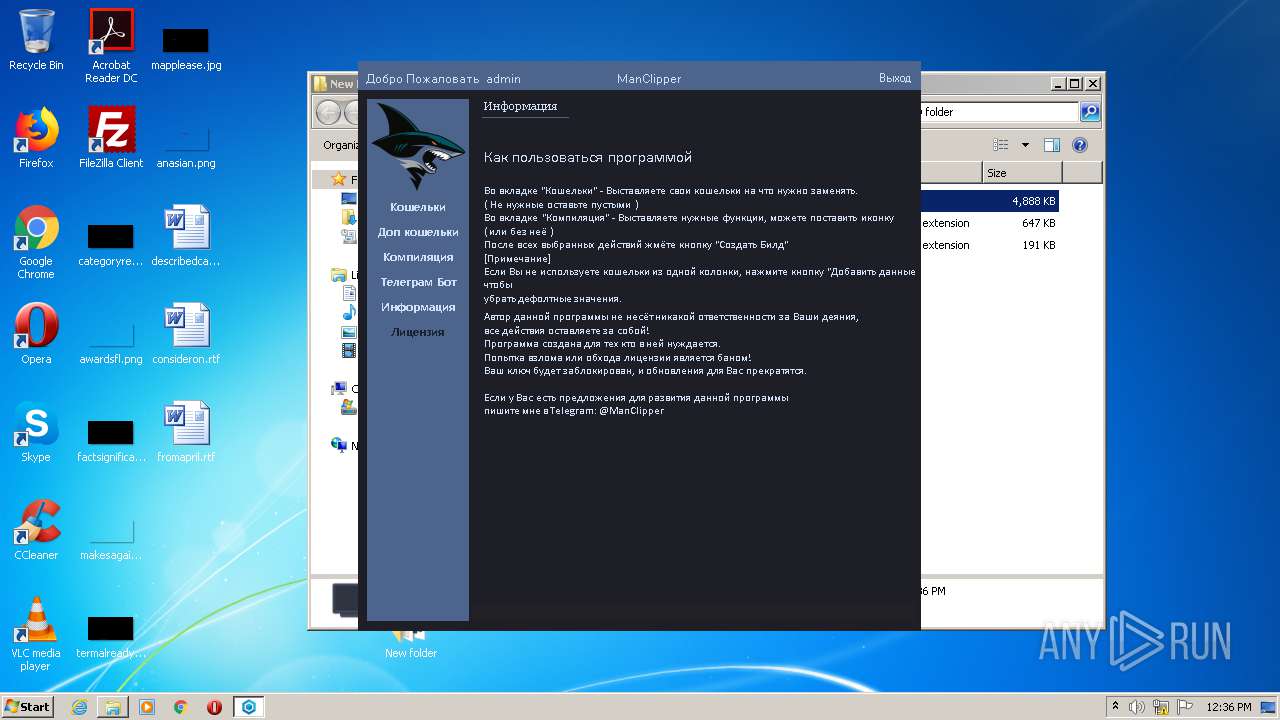Change the view in the Explorer window
The image size is (1280, 720).
1001,145
